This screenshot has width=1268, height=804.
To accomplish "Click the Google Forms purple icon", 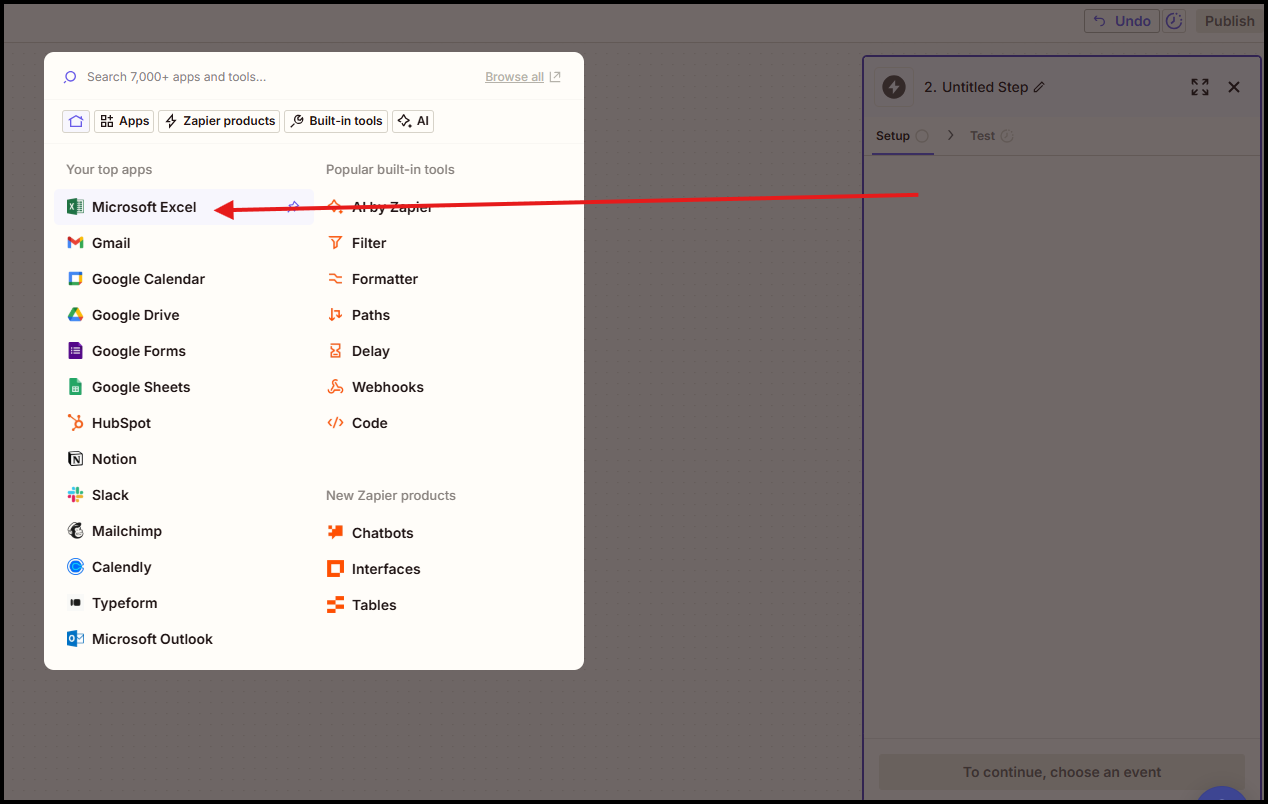I will coord(75,351).
